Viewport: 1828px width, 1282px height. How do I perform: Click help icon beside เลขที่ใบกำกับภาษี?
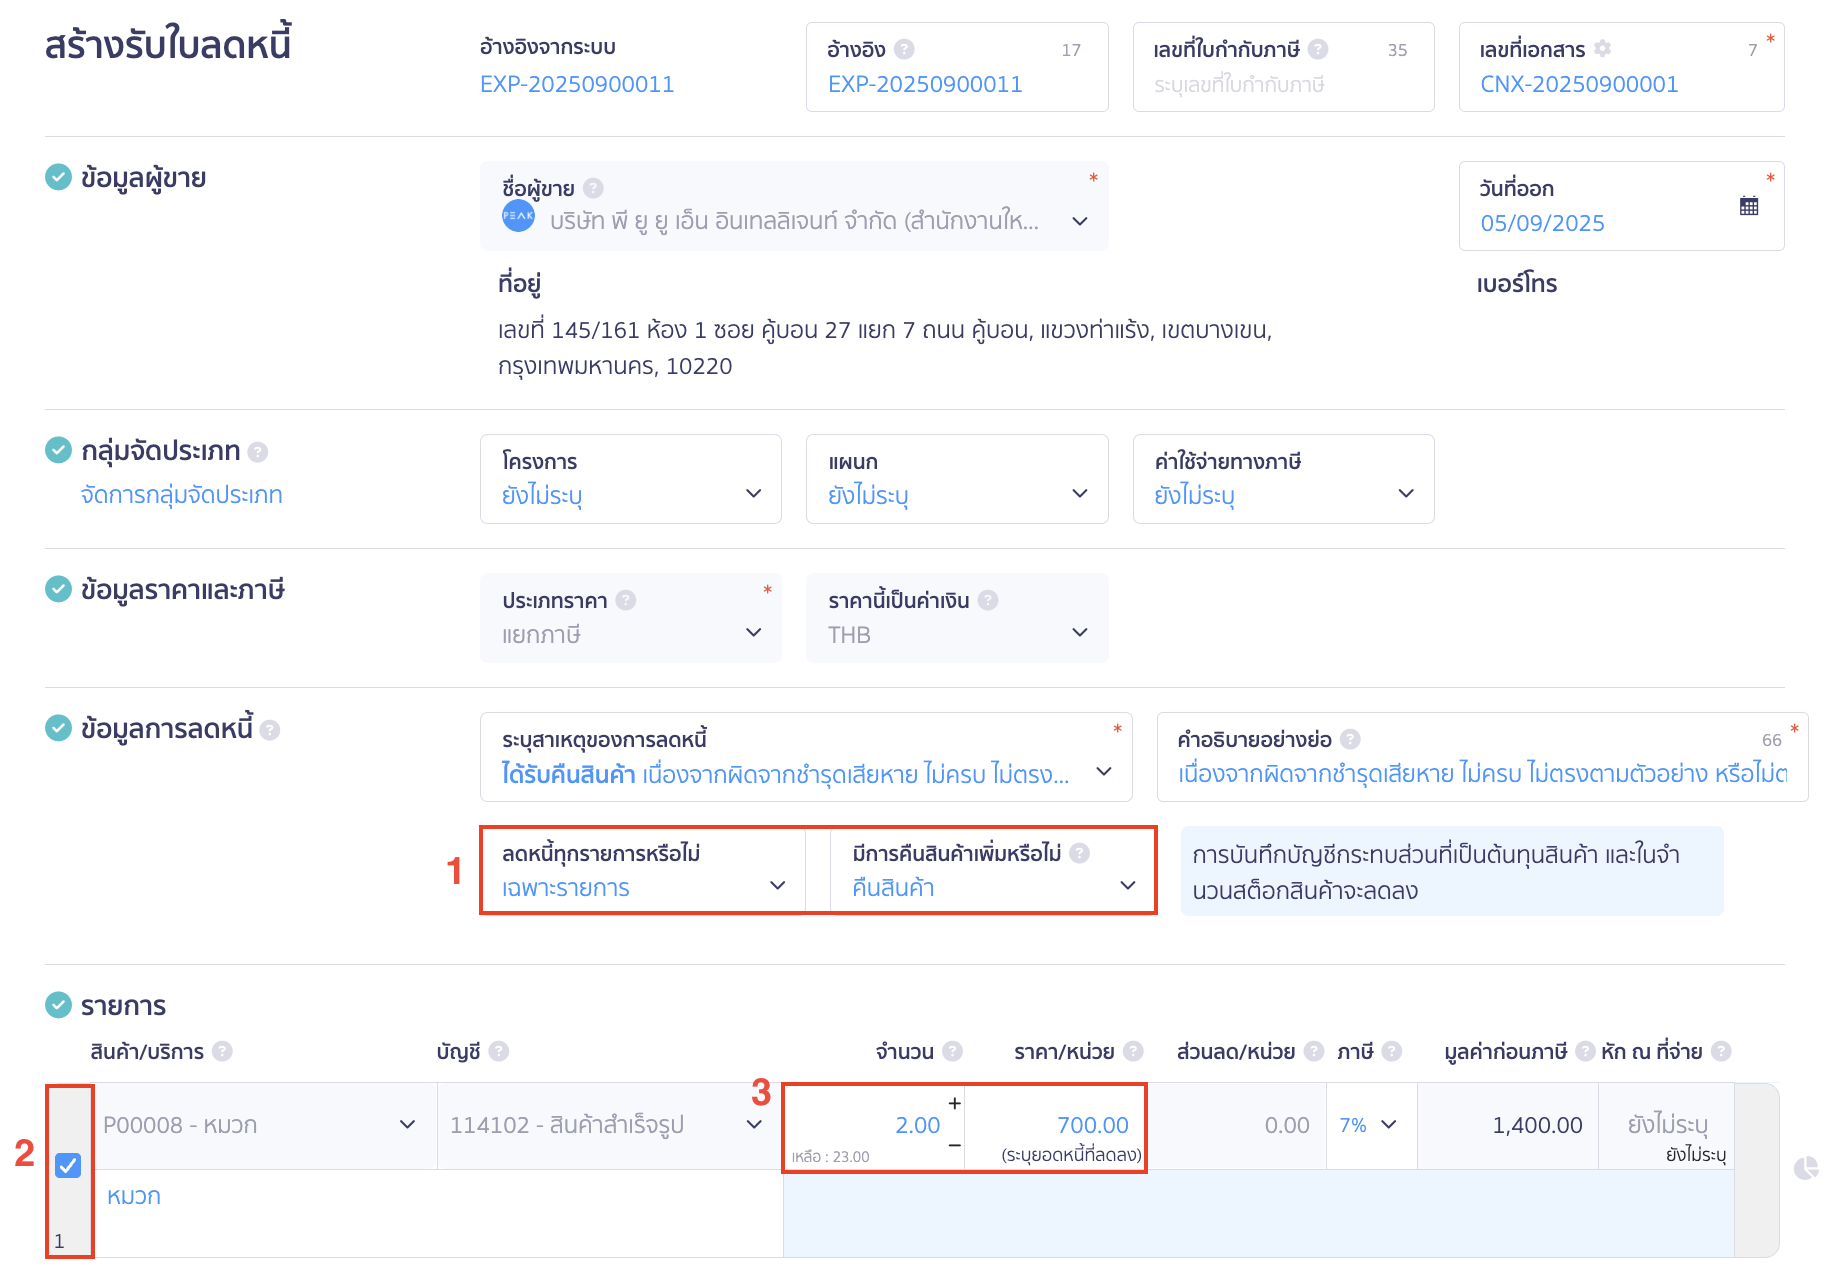point(1318,49)
